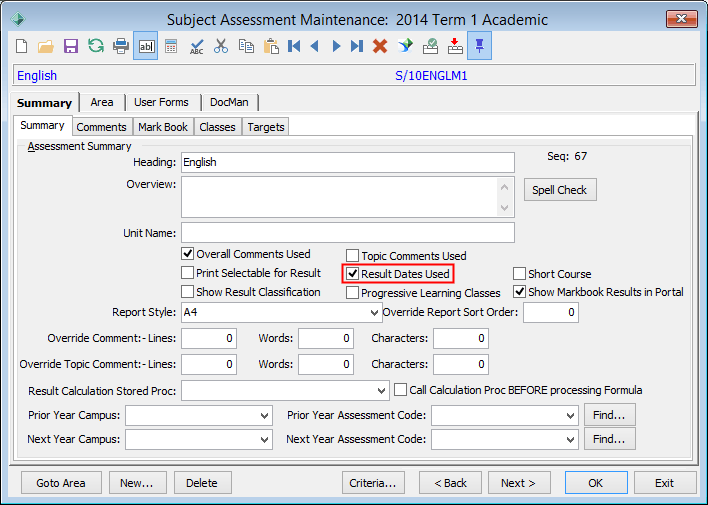Click into the Heading field
The image size is (708, 505).
[x=348, y=162]
